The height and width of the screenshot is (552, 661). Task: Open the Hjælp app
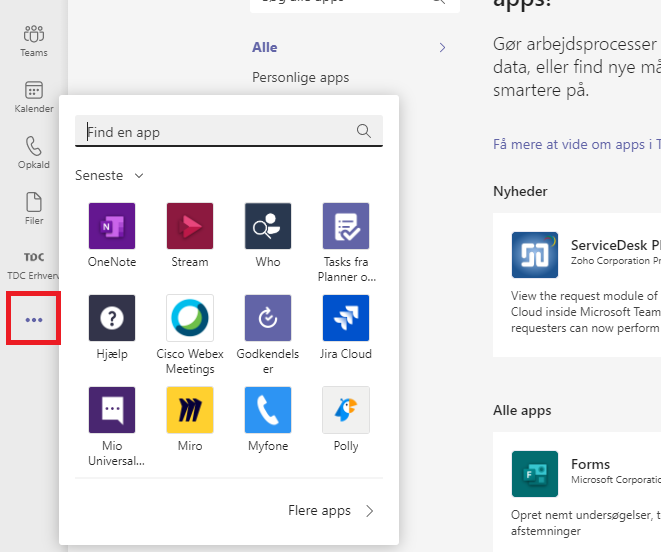(112, 327)
